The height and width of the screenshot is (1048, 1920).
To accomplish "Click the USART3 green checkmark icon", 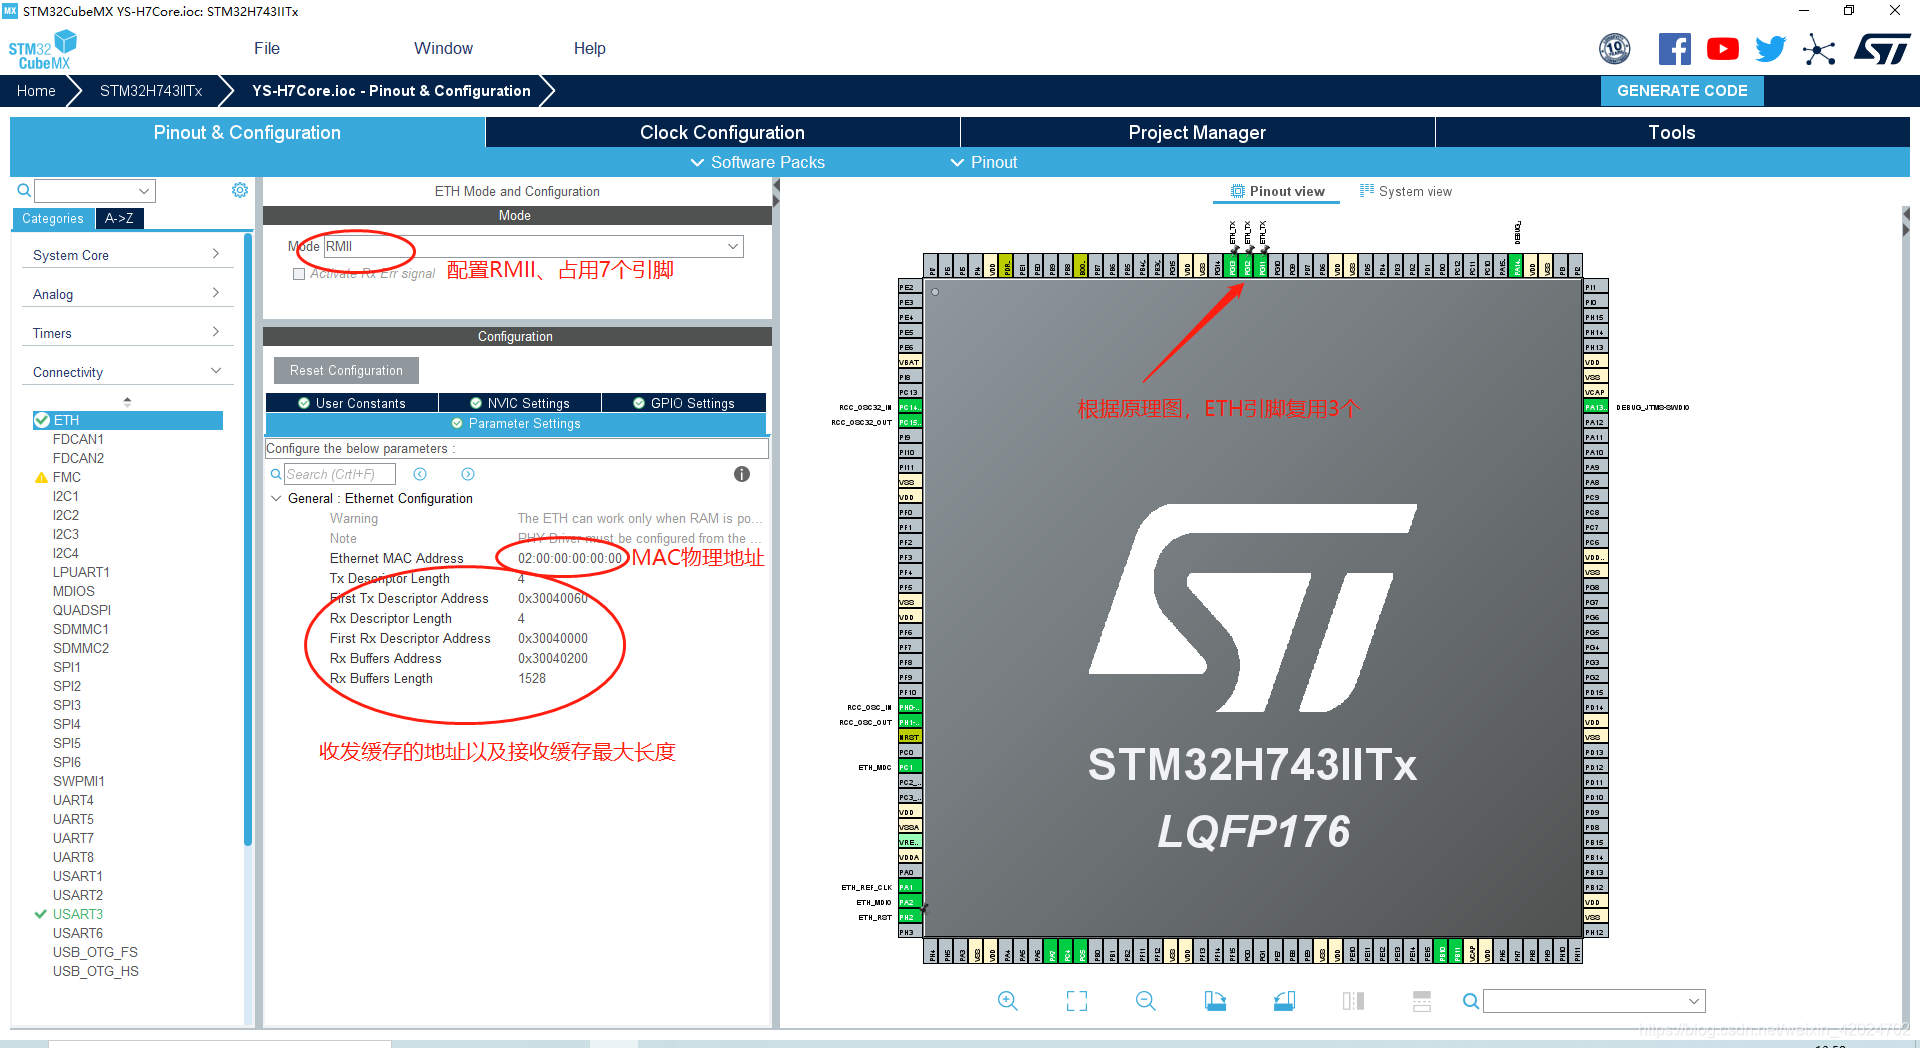I will [x=41, y=914].
